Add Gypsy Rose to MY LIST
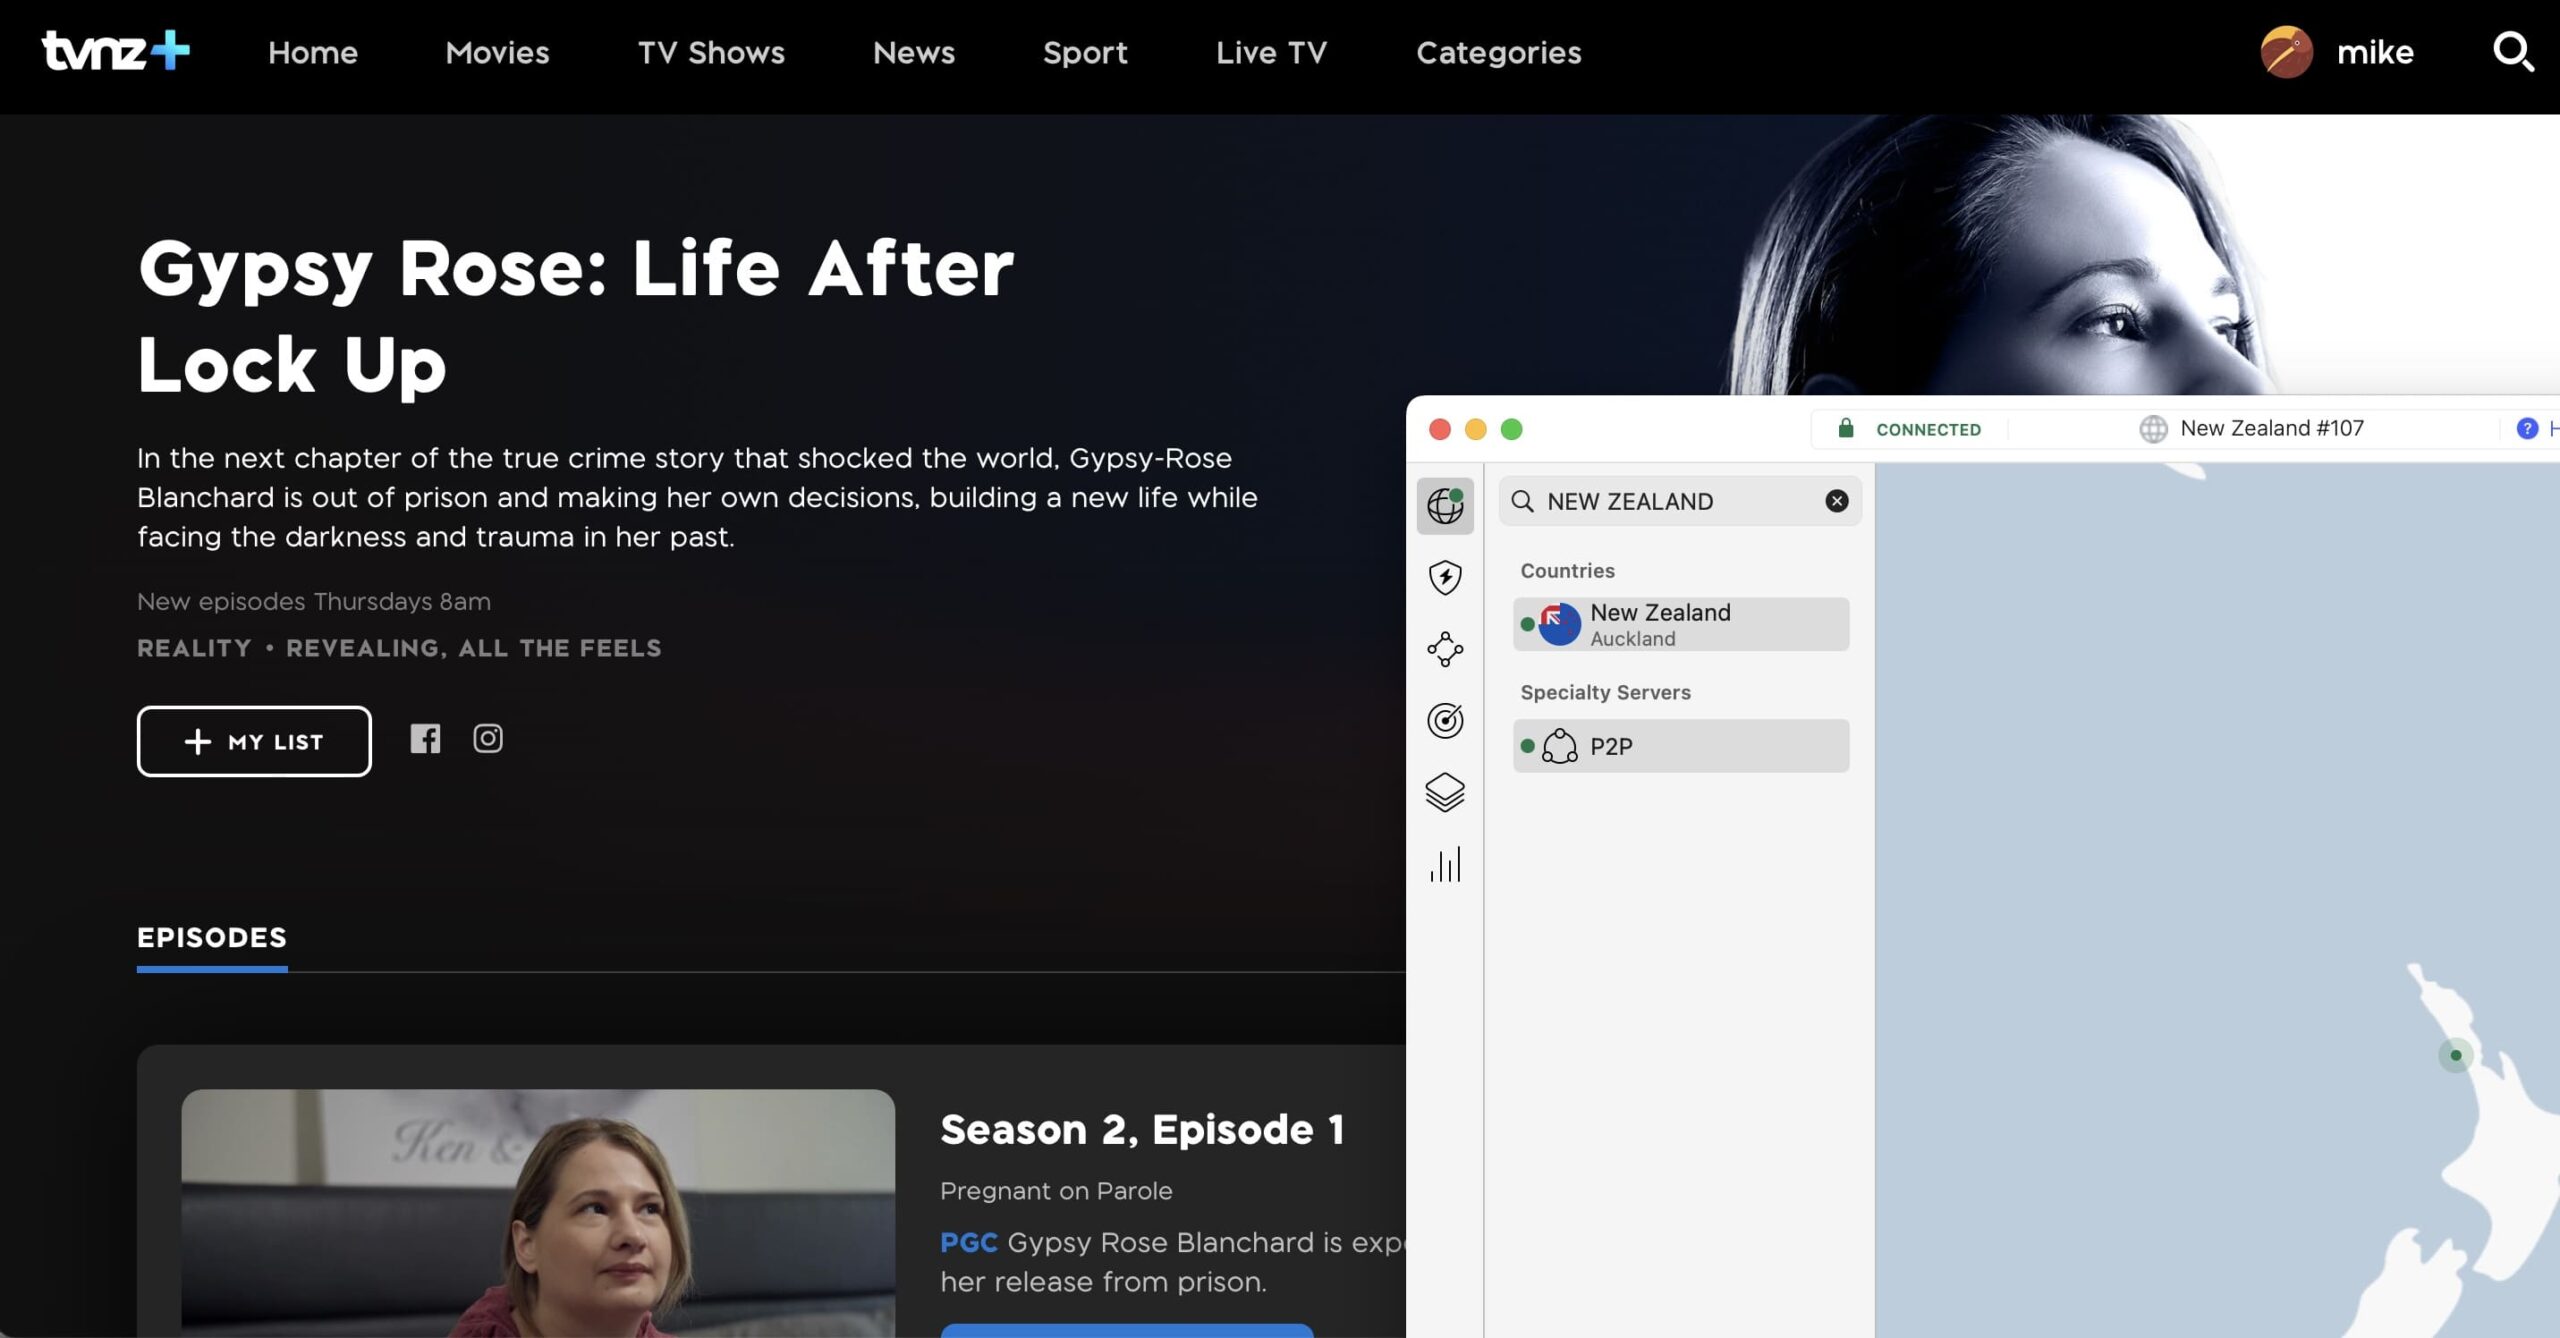Screen dimensions: 2560x1338 coord(253,741)
